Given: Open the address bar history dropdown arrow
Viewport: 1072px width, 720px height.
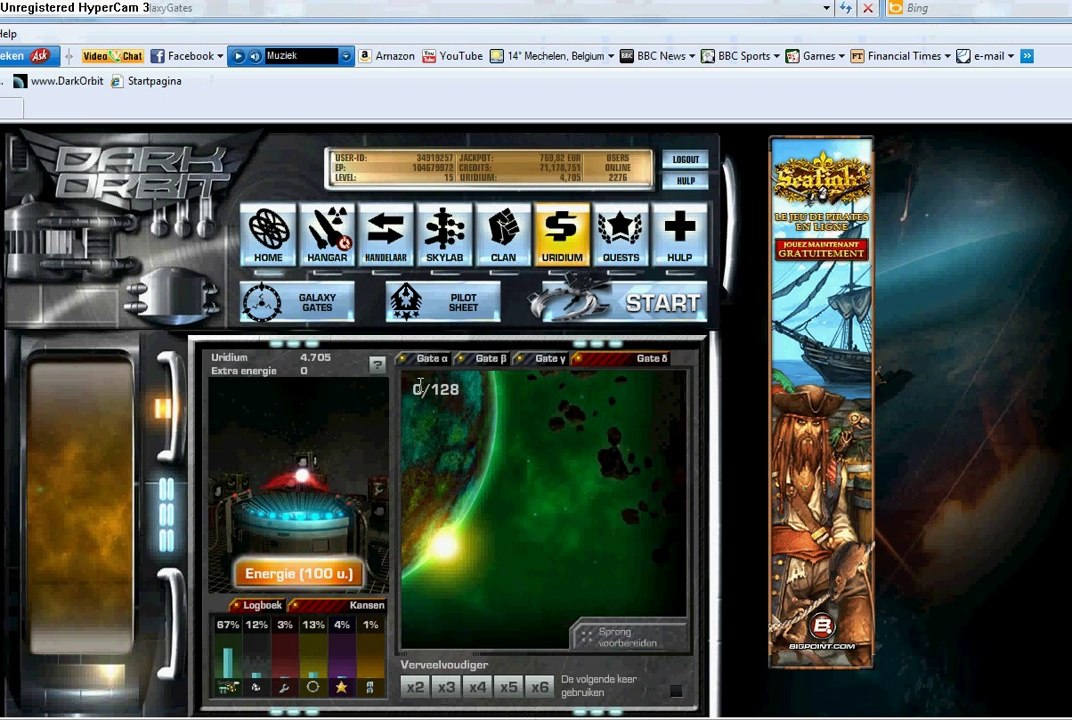Looking at the screenshot, I should pyautogui.click(x=827, y=8).
